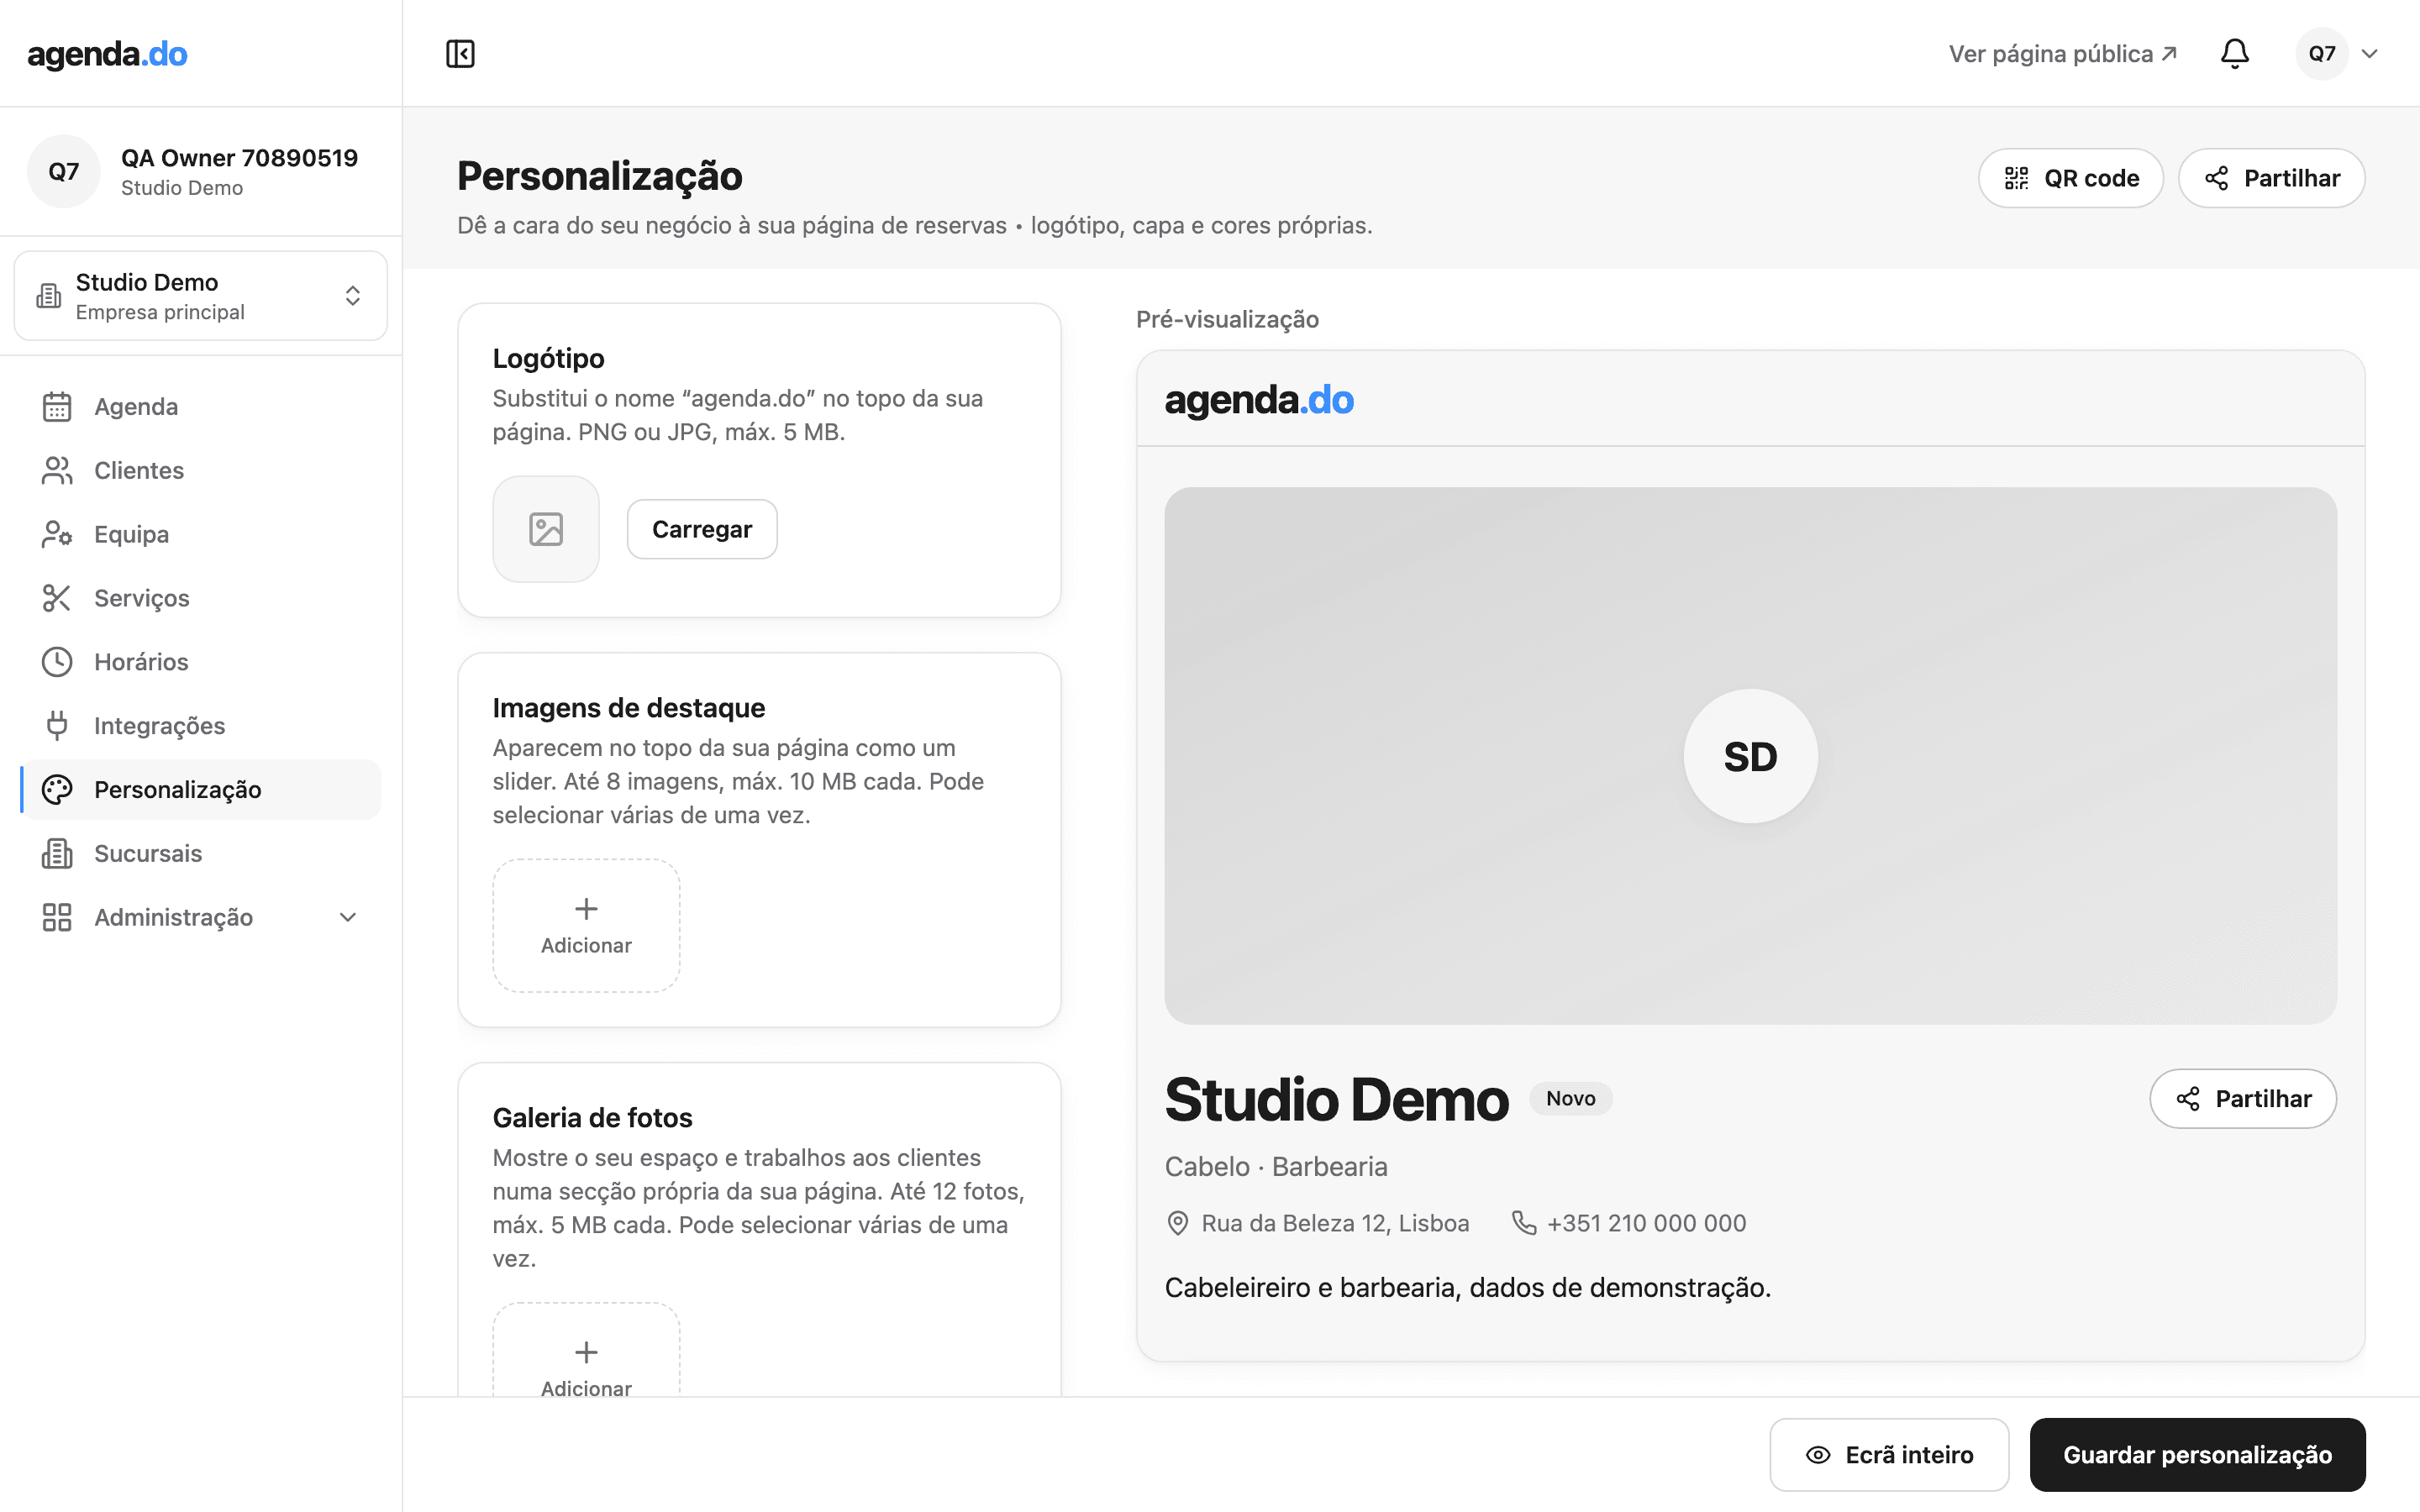Click the Personalização palette icon
2420x1512 pixels.
pyautogui.click(x=57, y=790)
